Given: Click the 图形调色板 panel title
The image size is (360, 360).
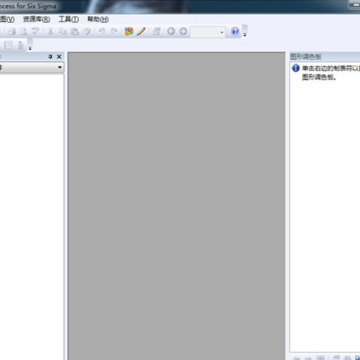Looking at the screenshot, I should [306, 57].
